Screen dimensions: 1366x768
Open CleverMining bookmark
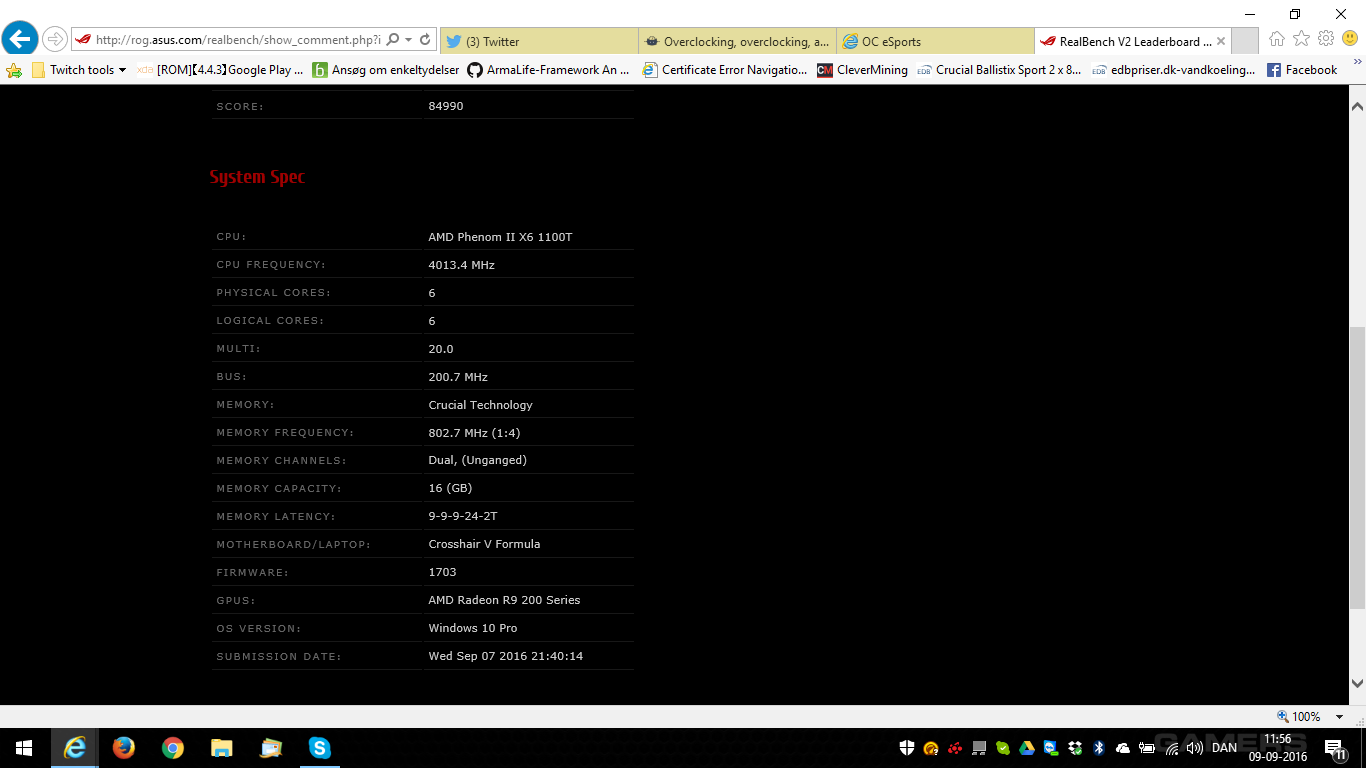[863, 70]
